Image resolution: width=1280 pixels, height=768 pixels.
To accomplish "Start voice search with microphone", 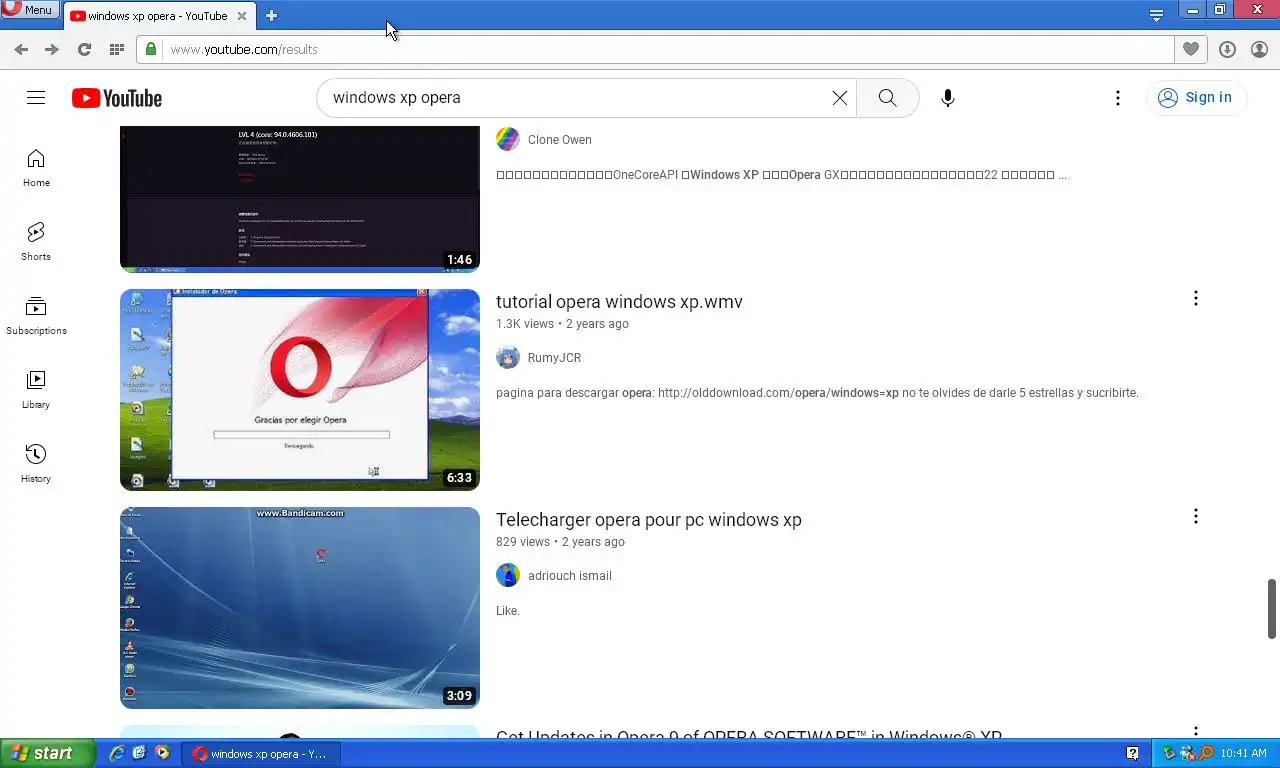I will pyautogui.click(x=948, y=98).
